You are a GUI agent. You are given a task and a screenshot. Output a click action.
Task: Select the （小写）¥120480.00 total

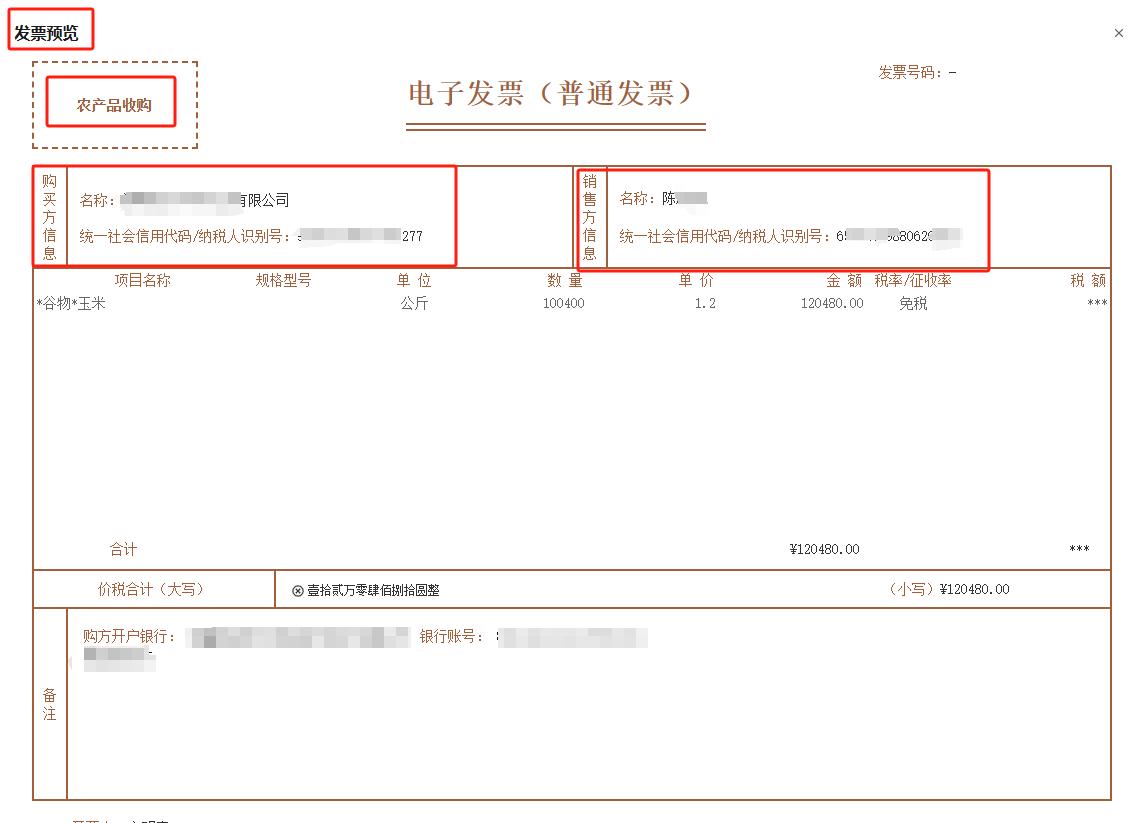point(947,589)
